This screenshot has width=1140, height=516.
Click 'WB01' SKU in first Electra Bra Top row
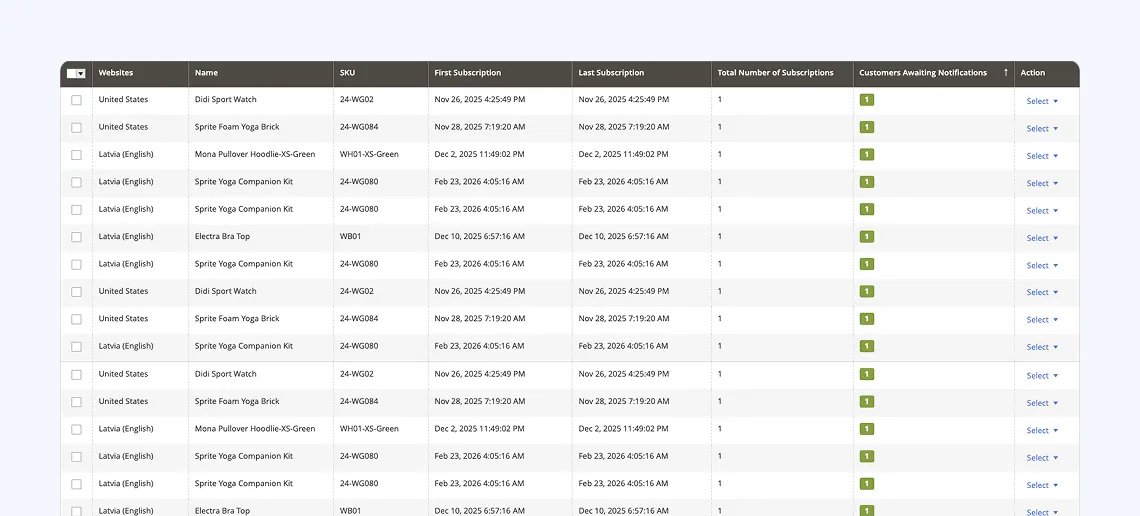tap(351, 236)
